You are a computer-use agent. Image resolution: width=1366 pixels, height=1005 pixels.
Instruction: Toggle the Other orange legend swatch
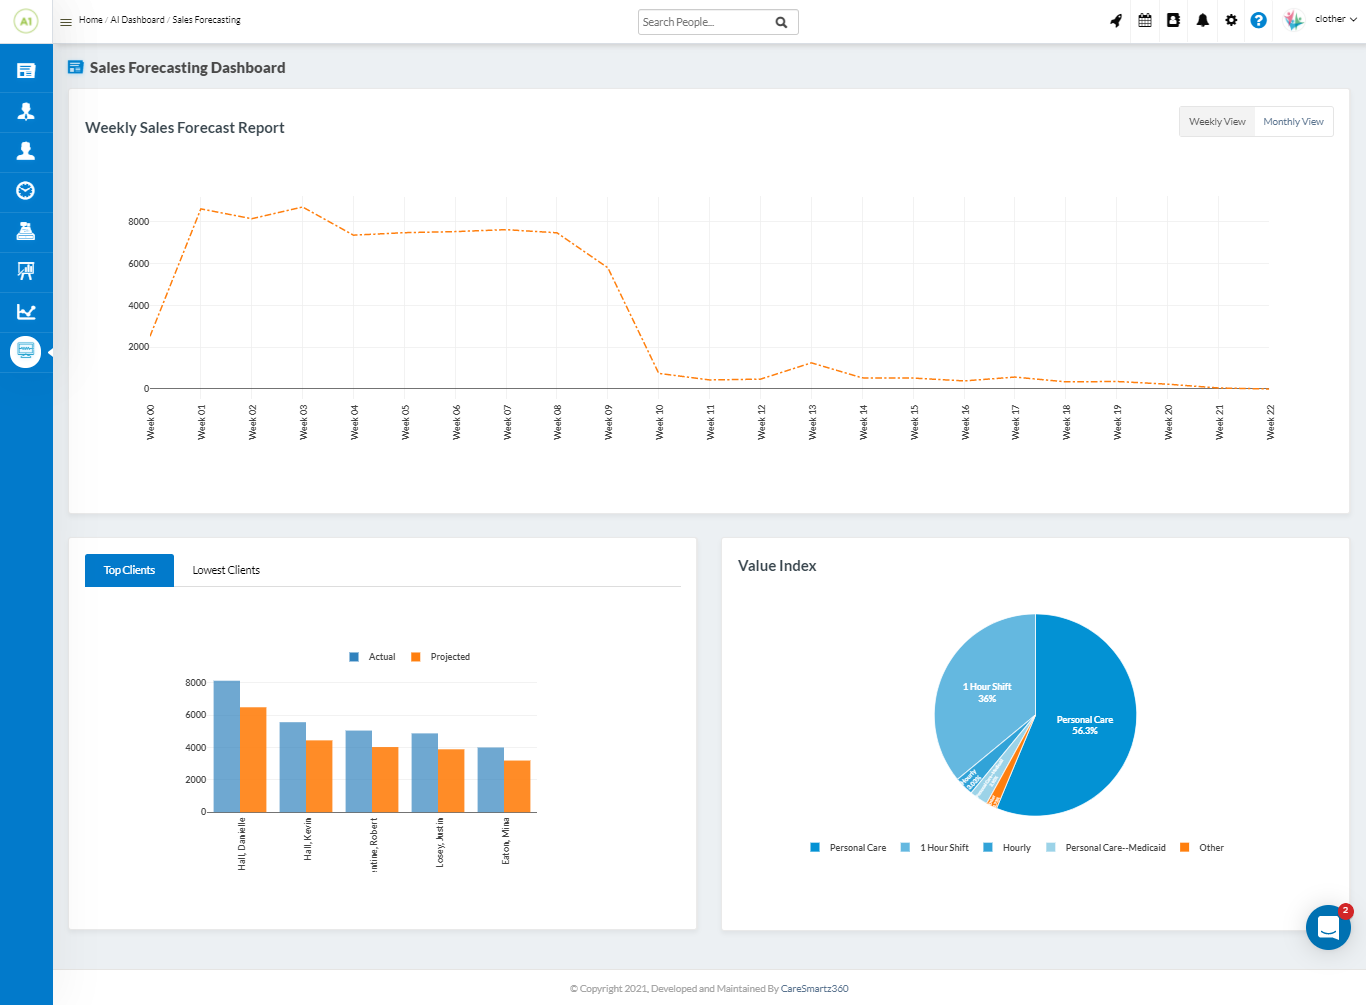click(x=1185, y=848)
